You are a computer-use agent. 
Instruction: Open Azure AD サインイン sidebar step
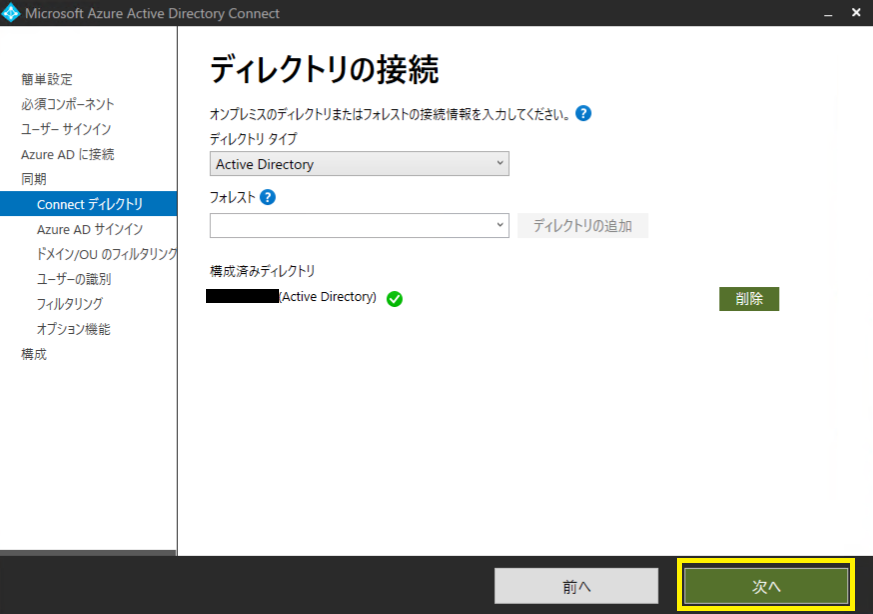pos(90,229)
